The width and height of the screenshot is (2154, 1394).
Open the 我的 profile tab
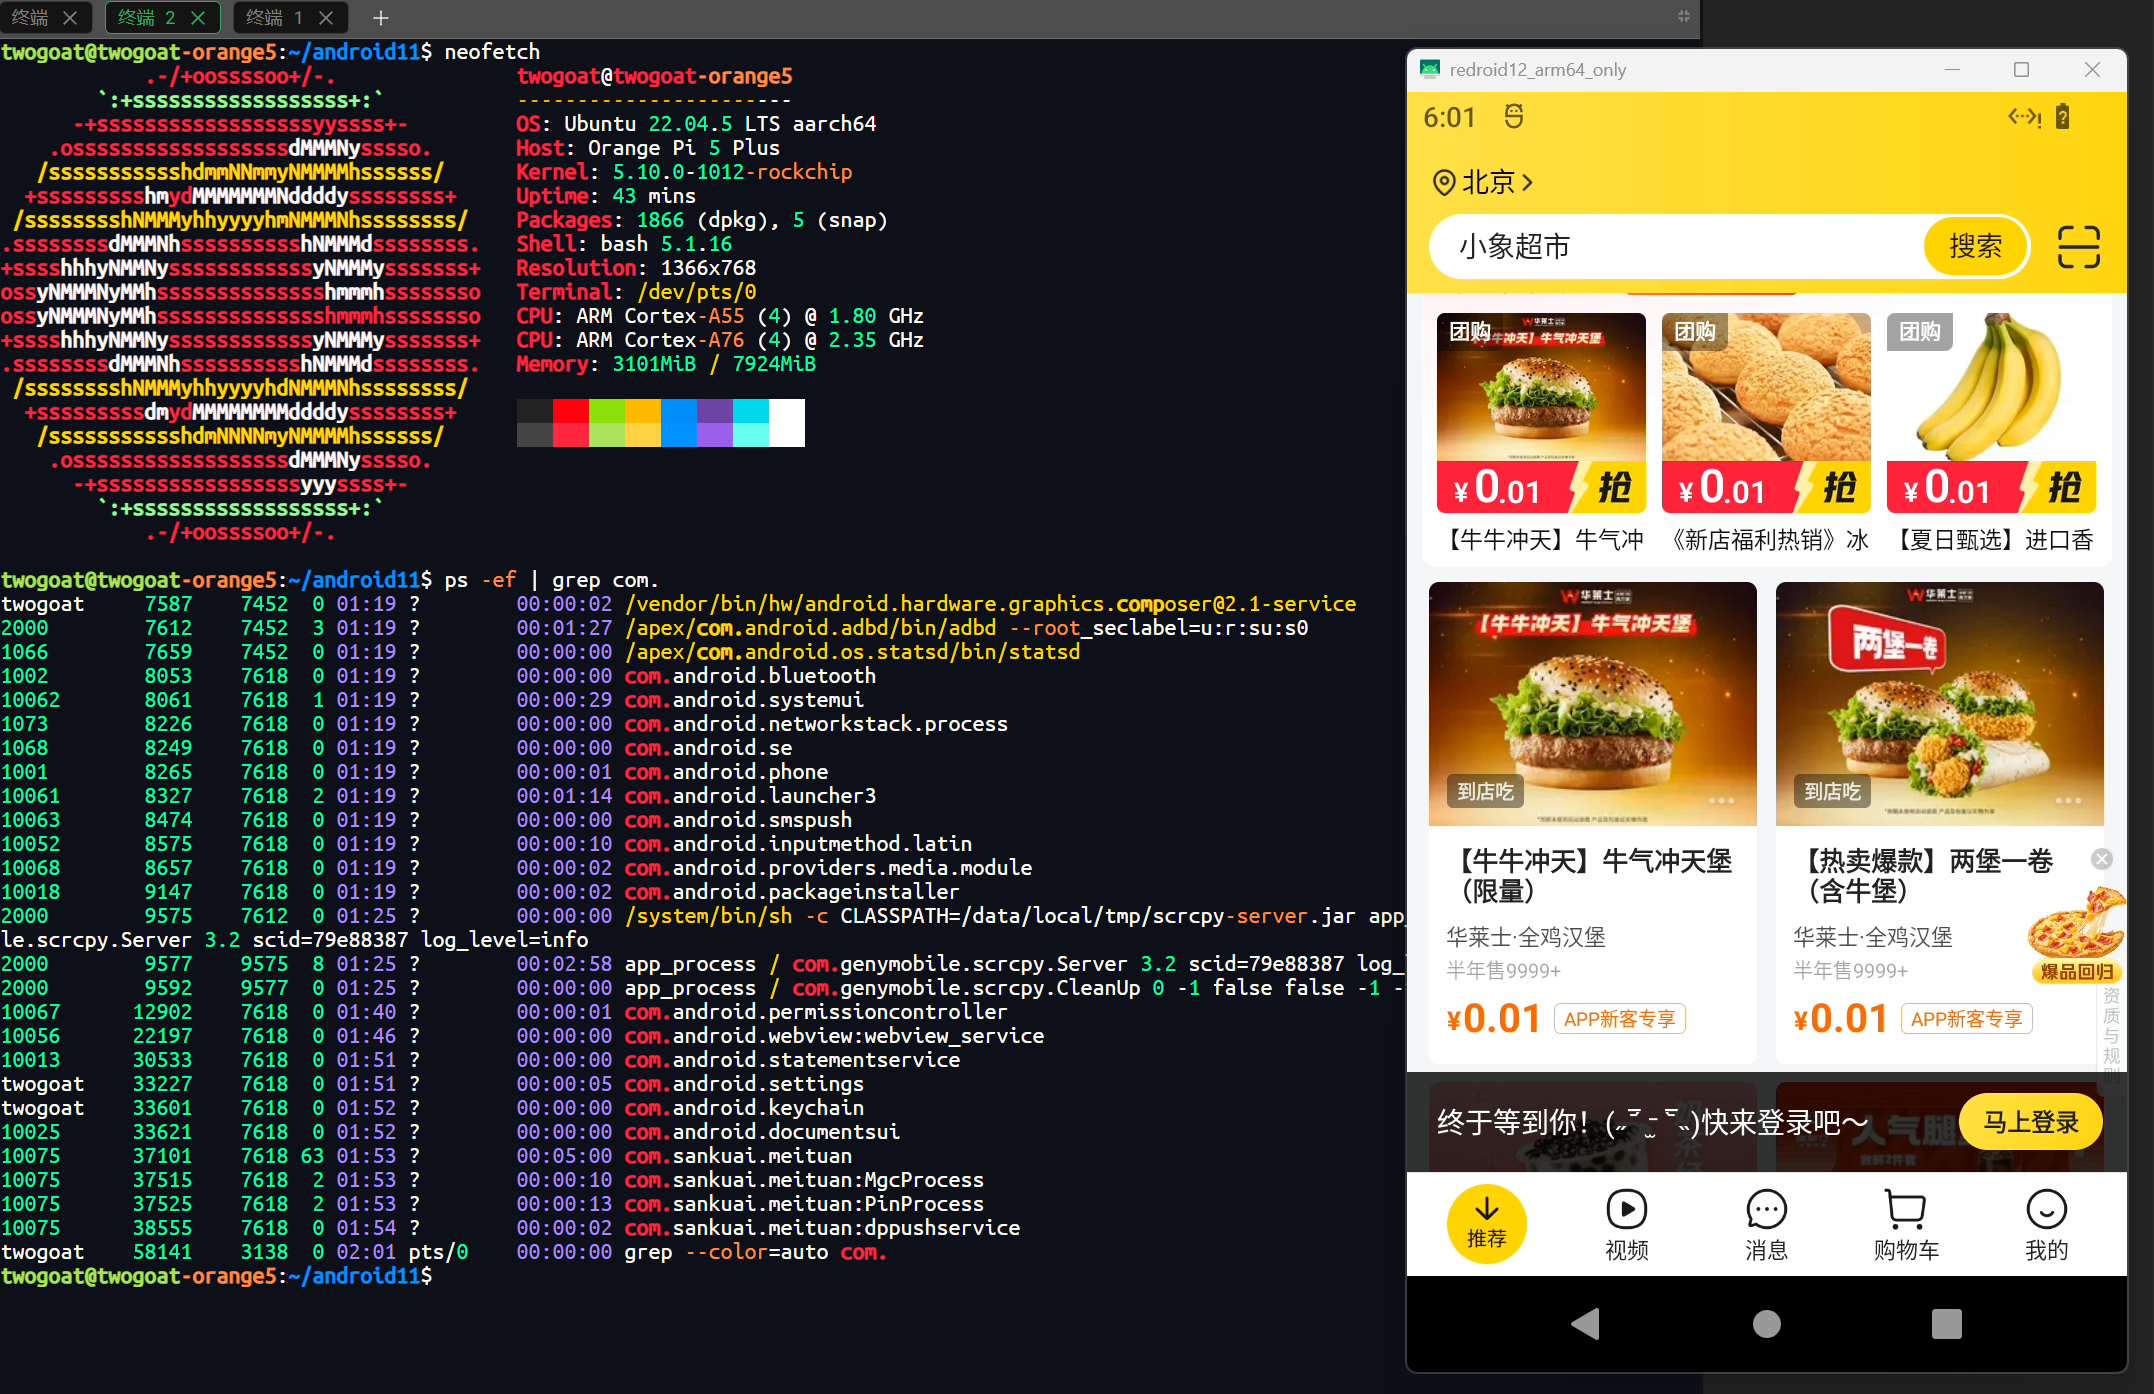[2046, 1225]
